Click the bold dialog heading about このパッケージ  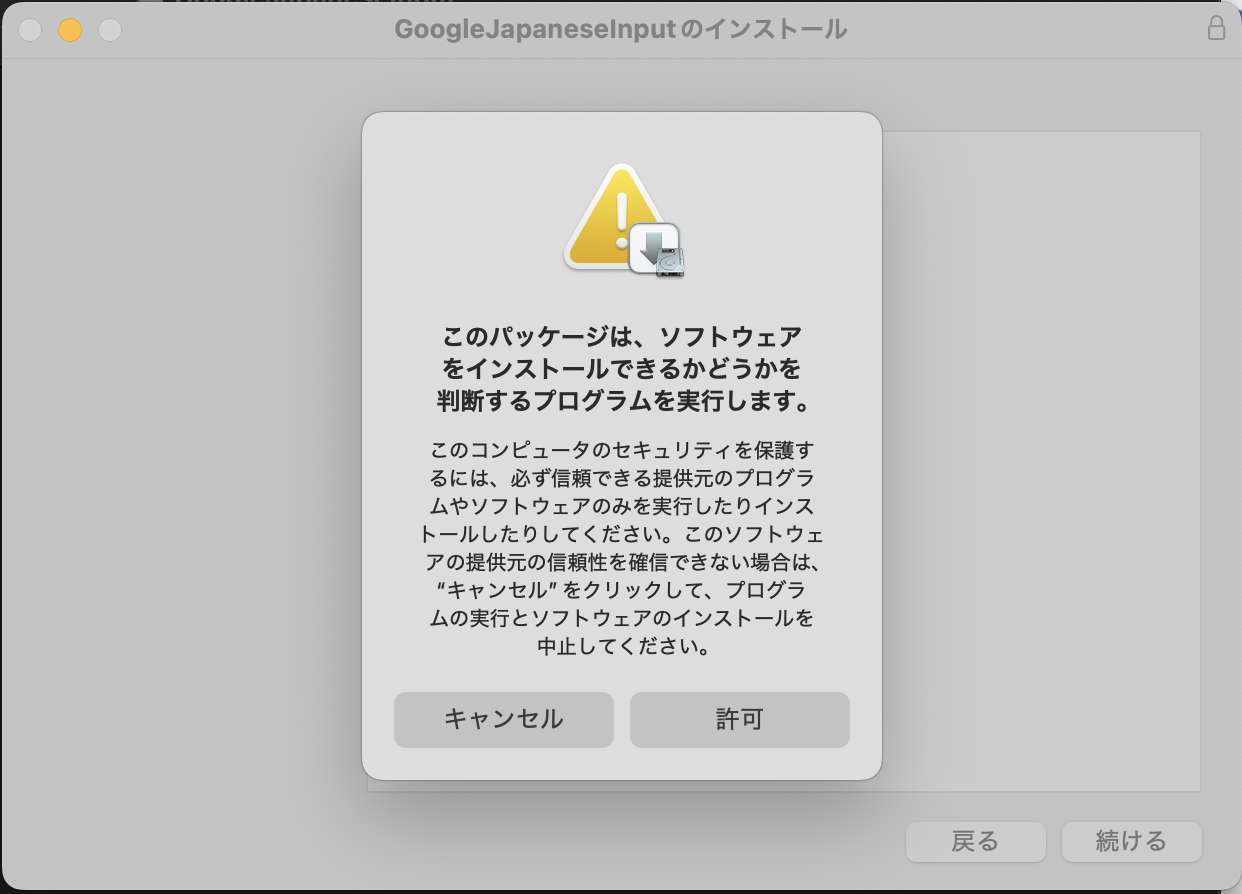pos(621,368)
